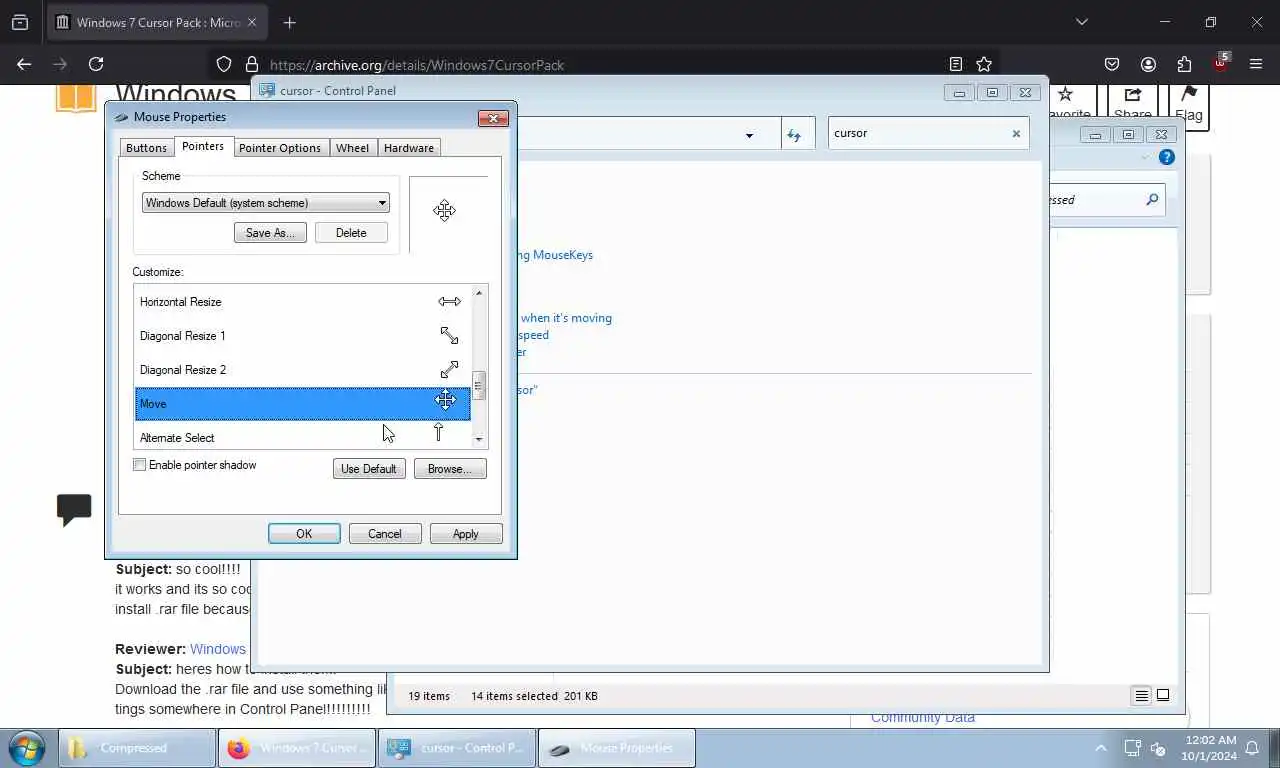Viewport: 1280px width, 768px height.
Task: Select Diagonal Resize 1 pointer row
Action: (302, 336)
